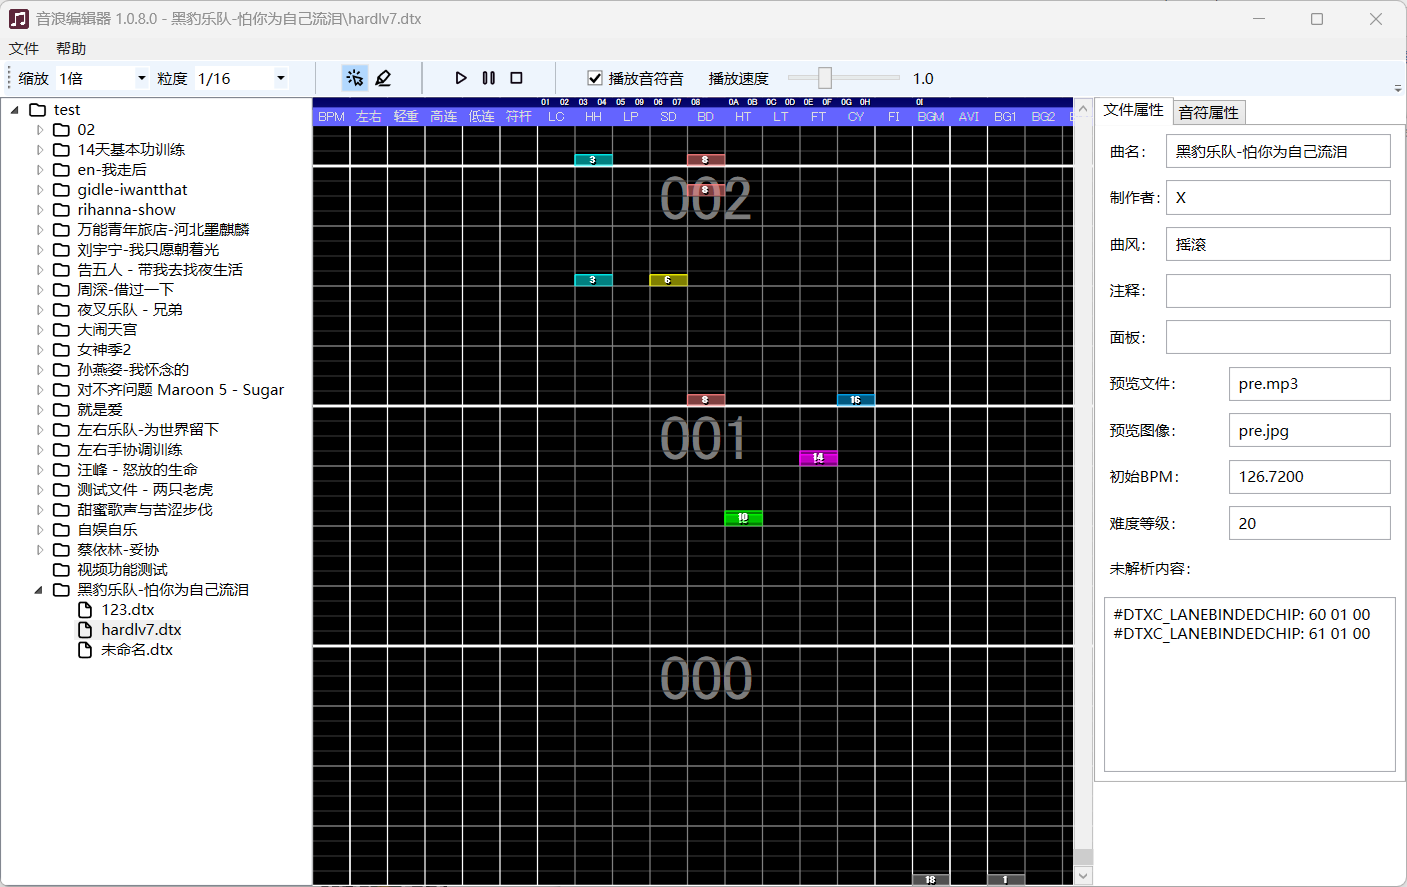Viewport: 1407px width, 887px height.
Task: Click the 播放速度 slider handle
Action: point(824,78)
